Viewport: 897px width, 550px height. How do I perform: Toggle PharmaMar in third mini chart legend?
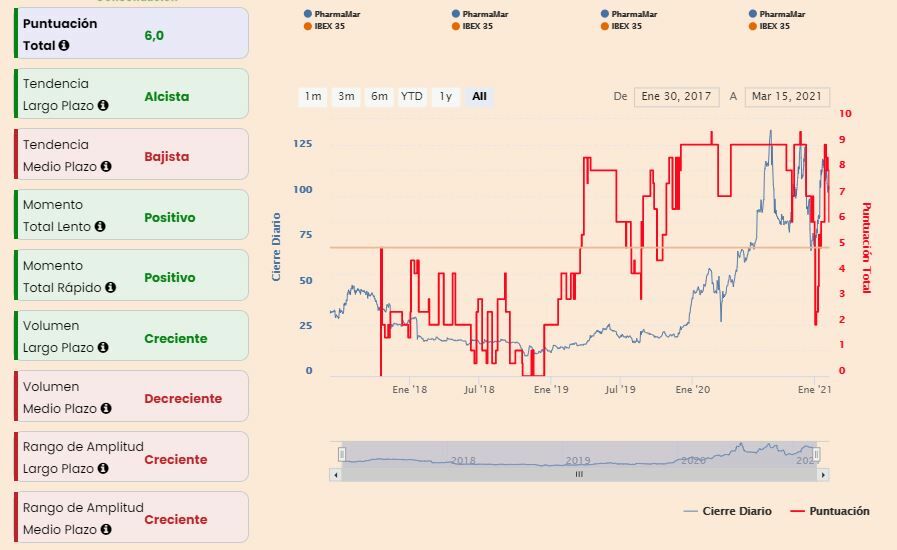tap(629, 14)
